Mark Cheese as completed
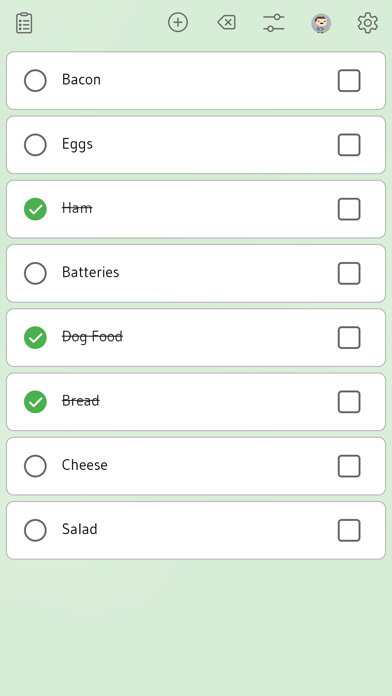The width and height of the screenshot is (392, 696). pyautogui.click(x=35, y=466)
